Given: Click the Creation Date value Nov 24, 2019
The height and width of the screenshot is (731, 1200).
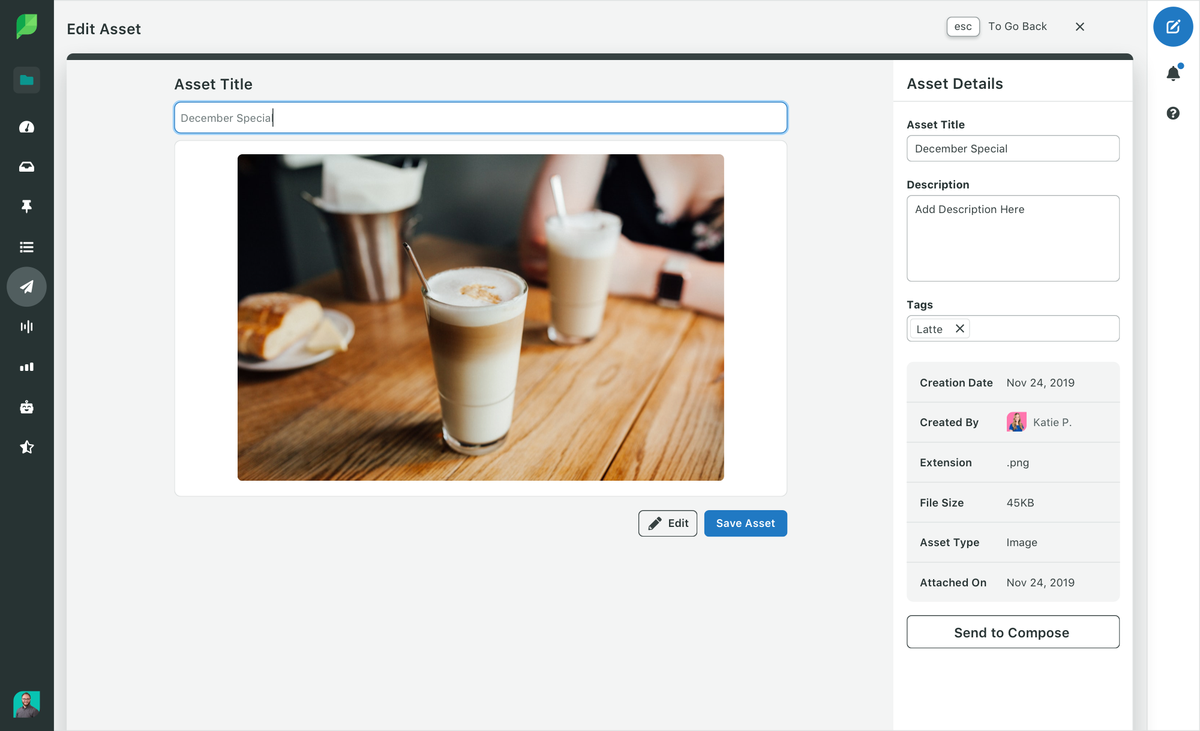Looking at the screenshot, I should point(1041,383).
